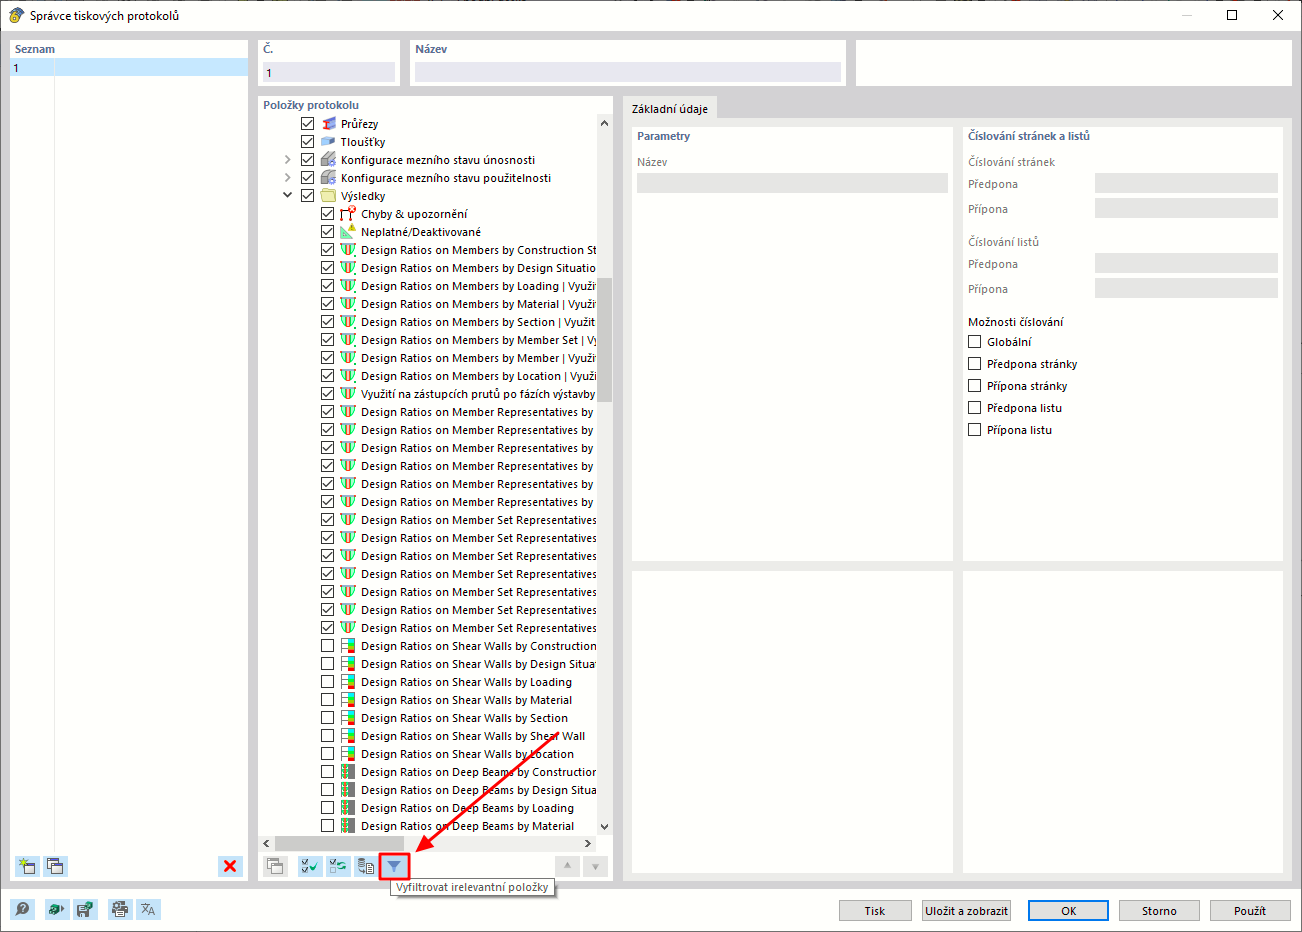The image size is (1302, 932).
Task: Select the check-all items icon
Action: click(309, 866)
